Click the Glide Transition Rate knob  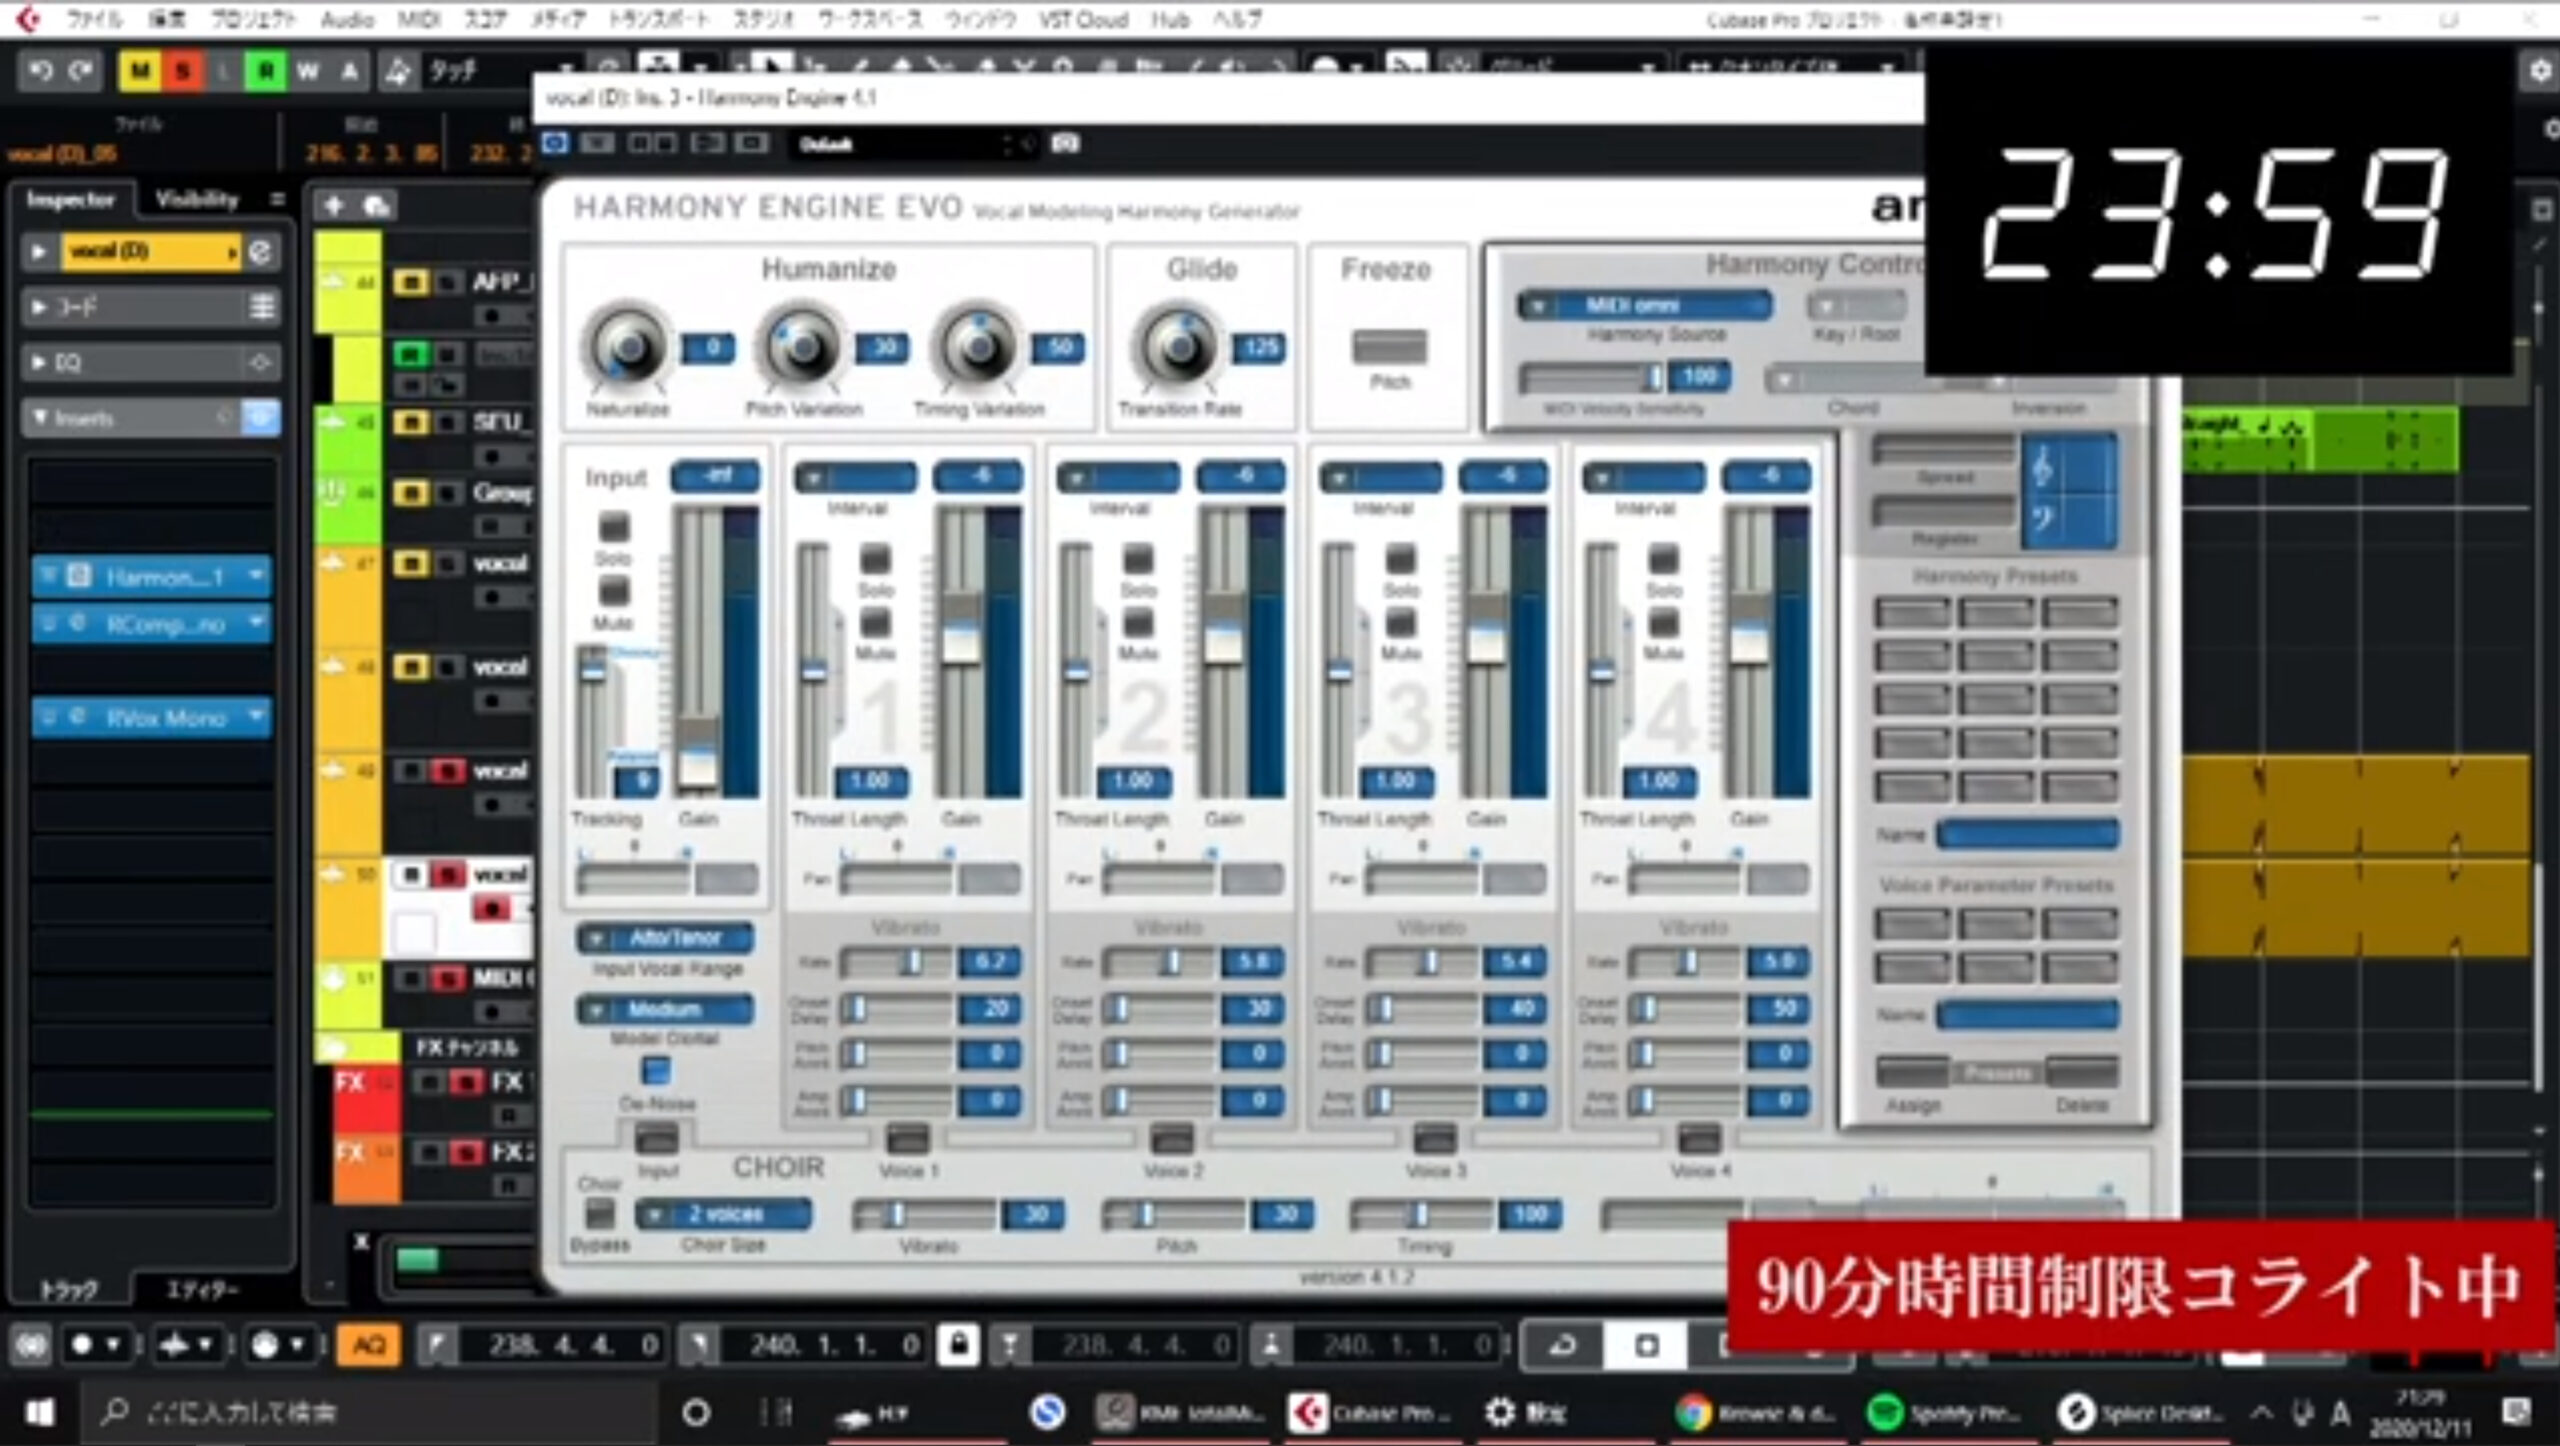coord(1179,346)
